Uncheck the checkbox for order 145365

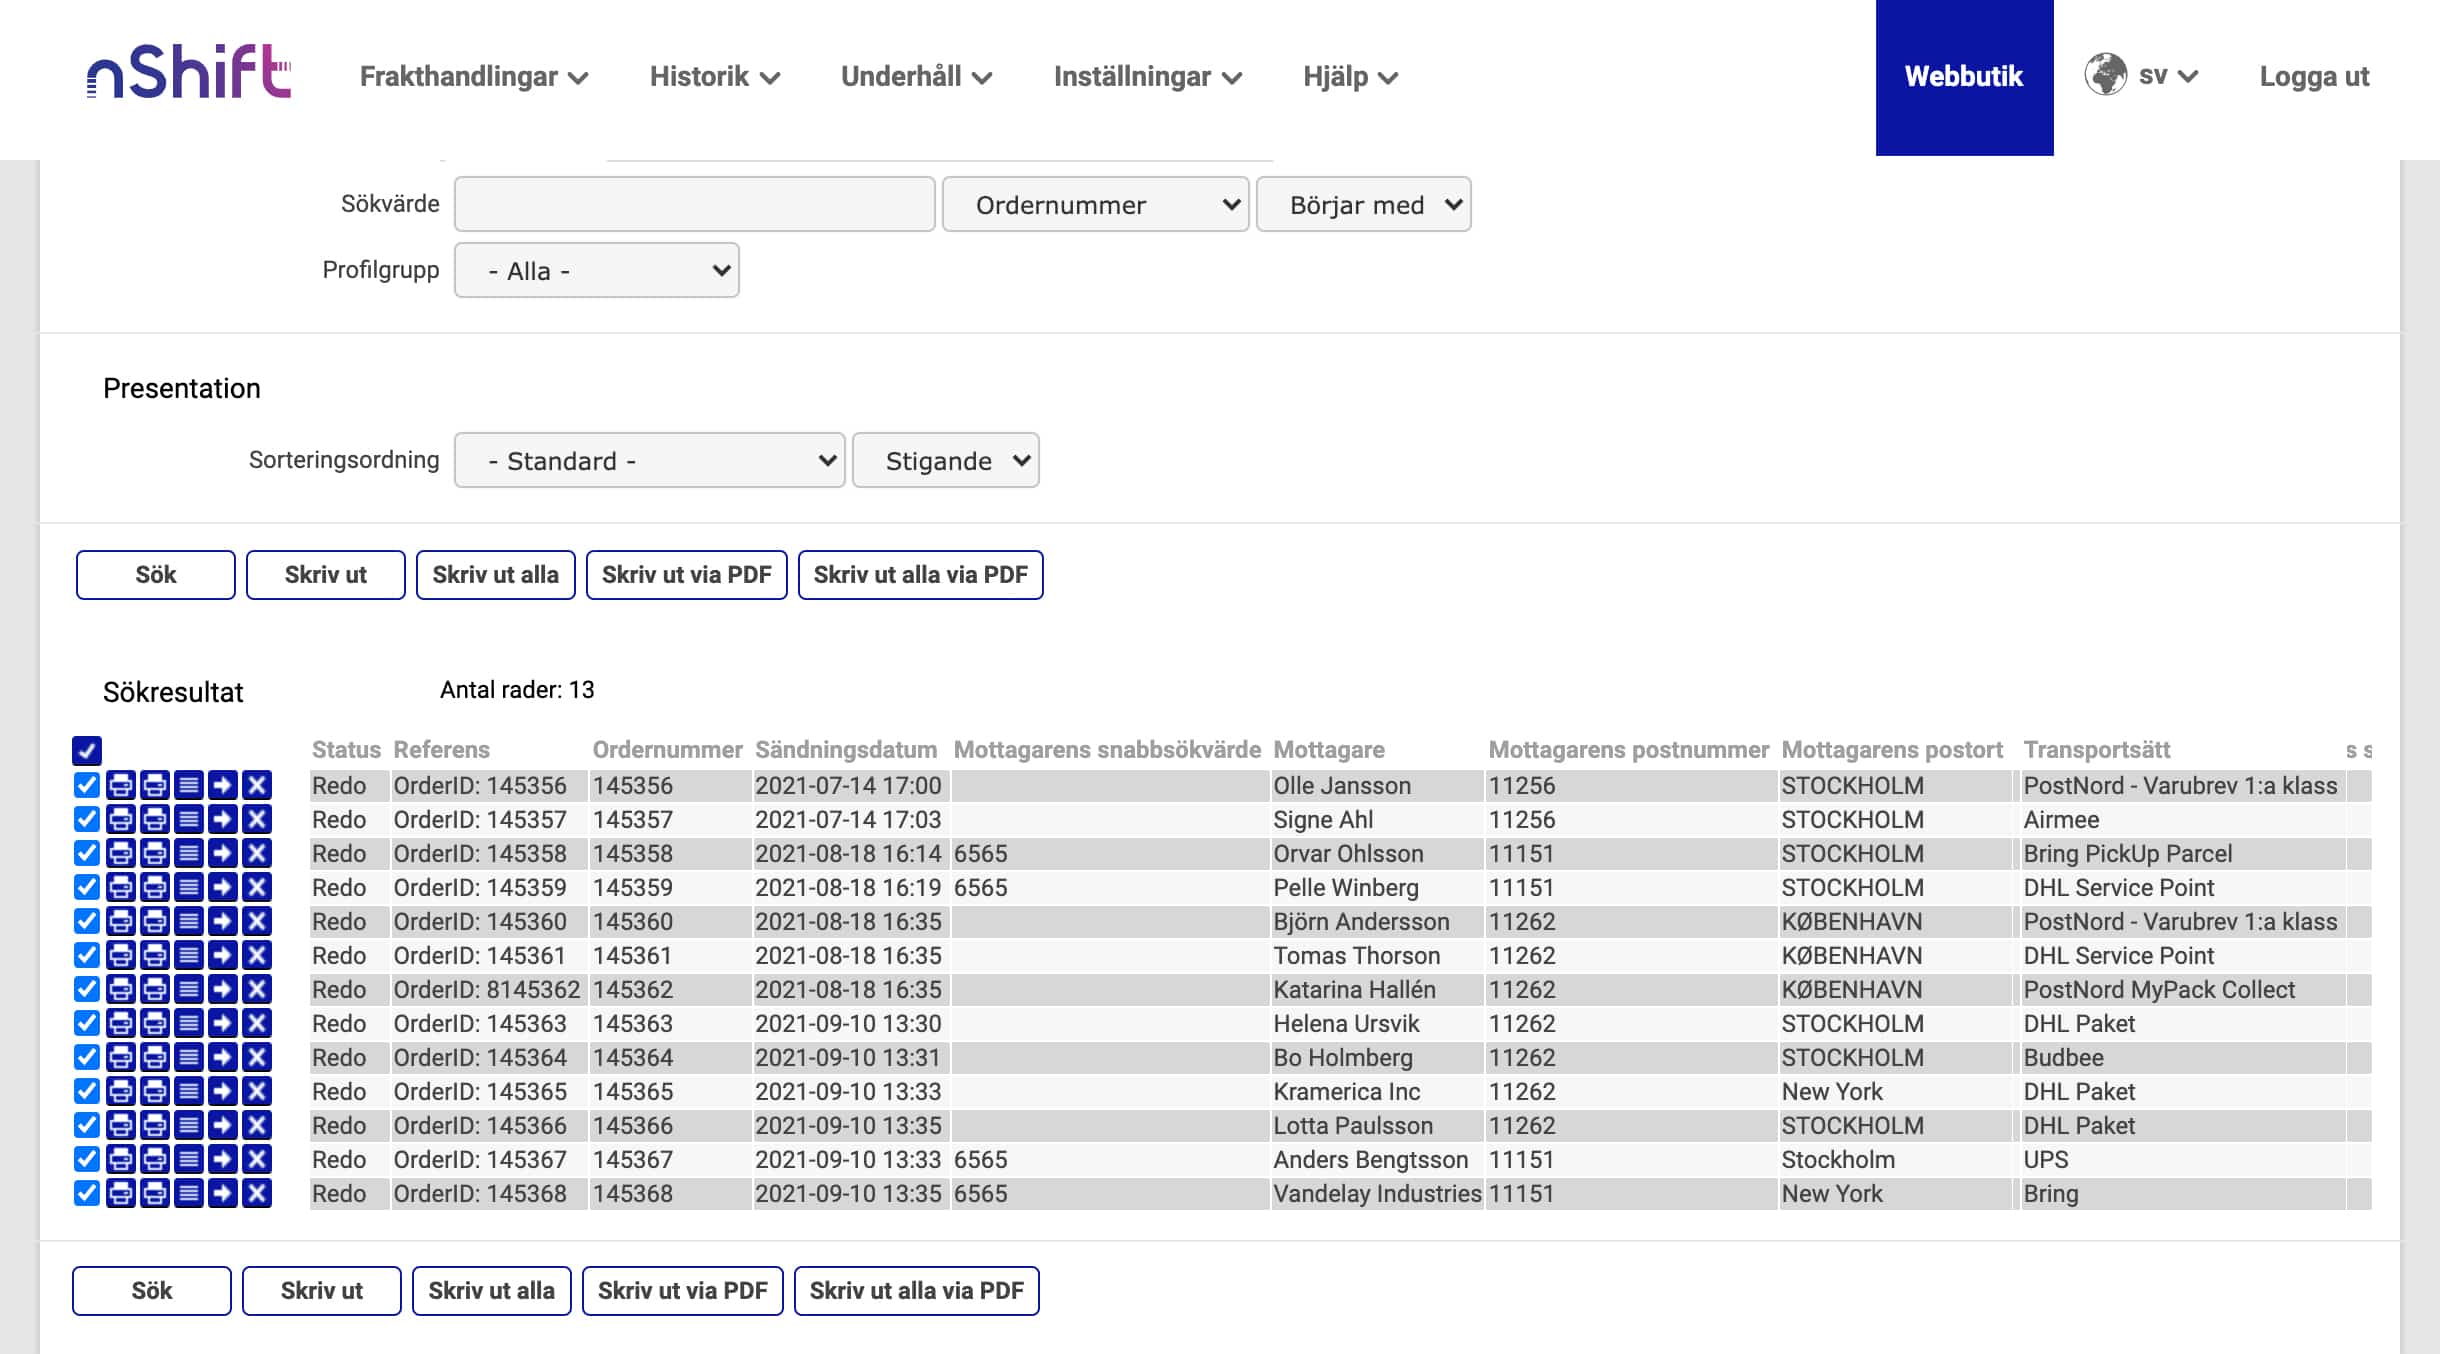pyautogui.click(x=87, y=1091)
